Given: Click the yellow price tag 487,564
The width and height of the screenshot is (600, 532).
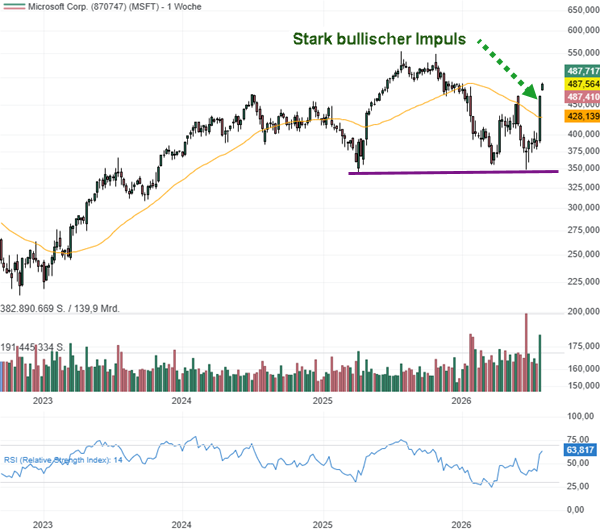Looking at the screenshot, I should [582, 84].
